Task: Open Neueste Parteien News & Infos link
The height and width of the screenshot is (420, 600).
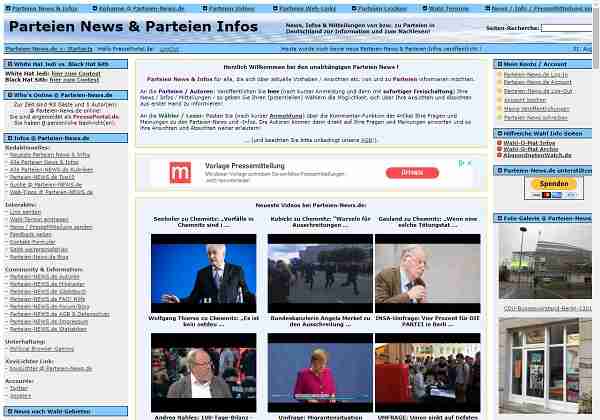Action: tap(50, 155)
